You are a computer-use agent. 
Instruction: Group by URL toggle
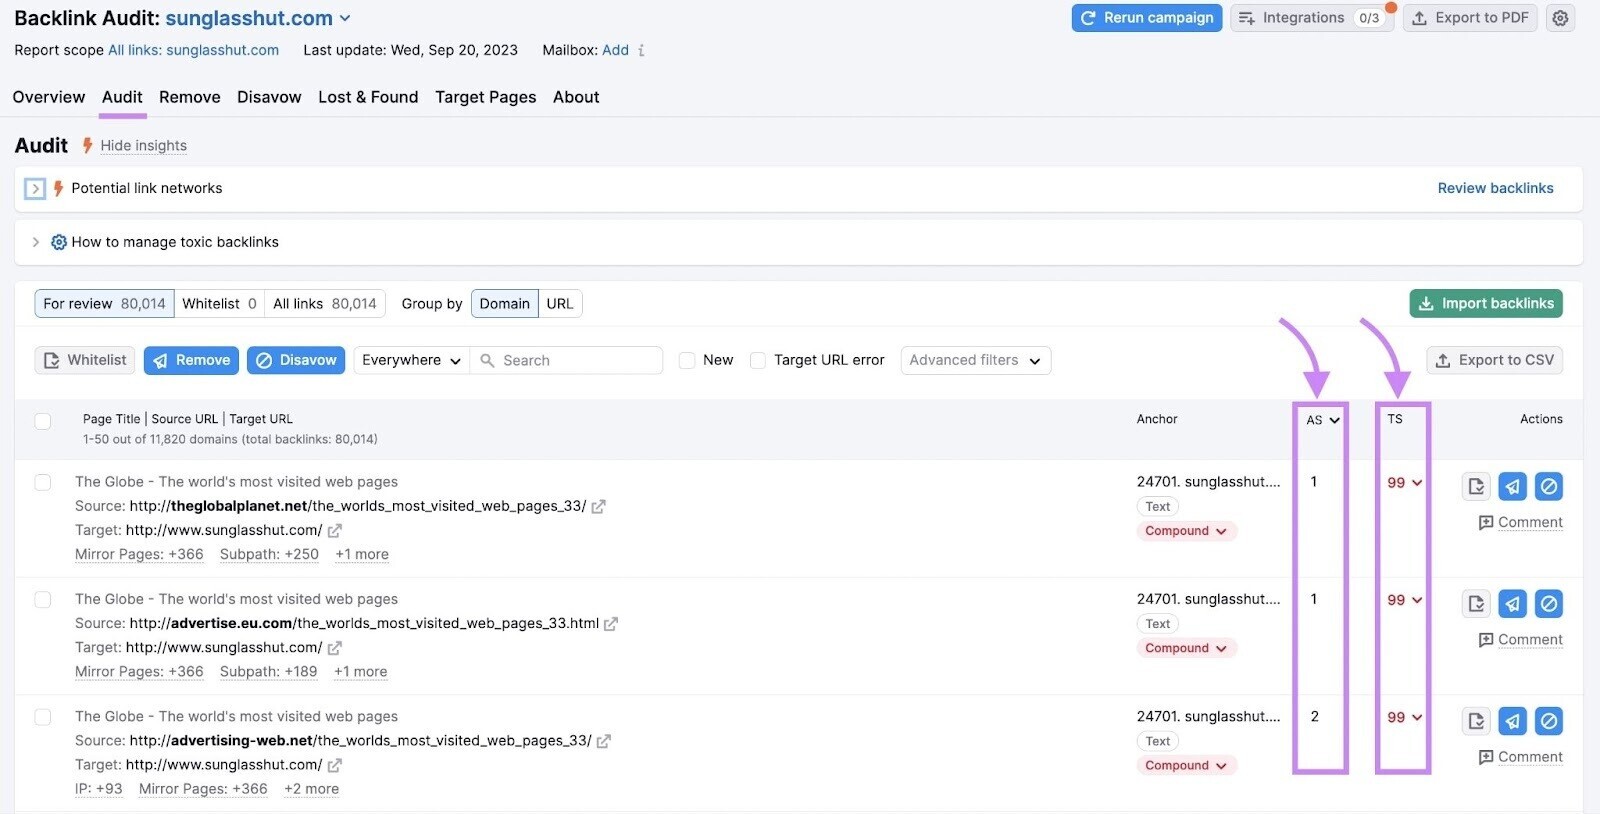coord(560,304)
